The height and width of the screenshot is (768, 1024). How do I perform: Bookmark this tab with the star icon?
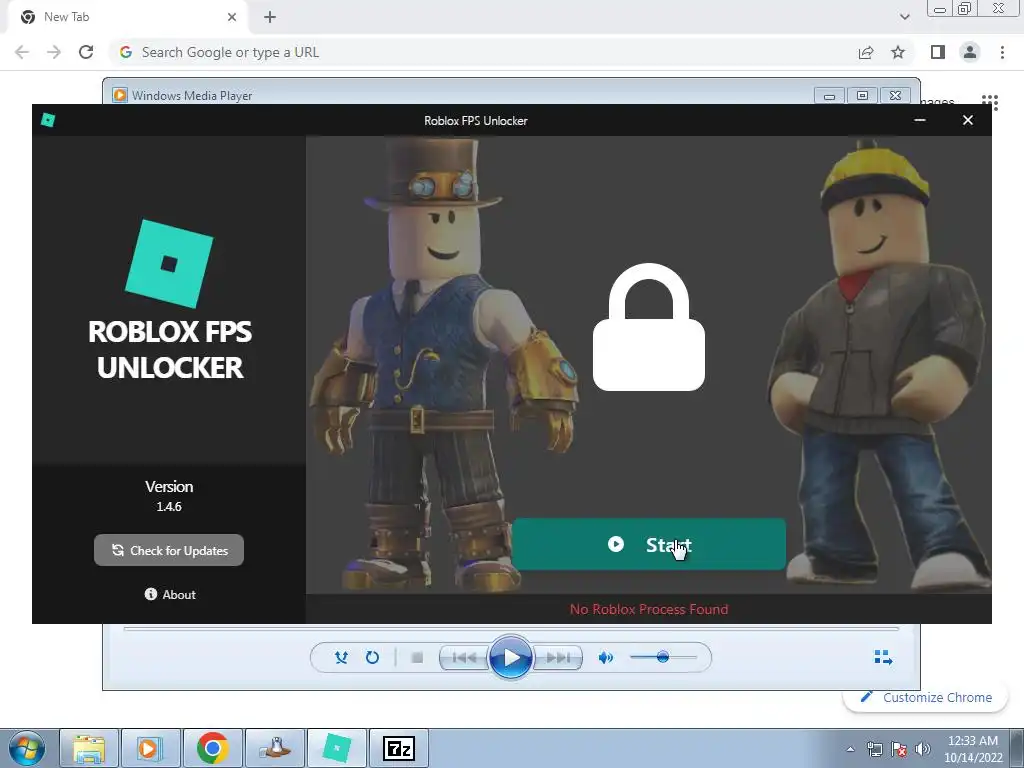(x=898, y=52)
